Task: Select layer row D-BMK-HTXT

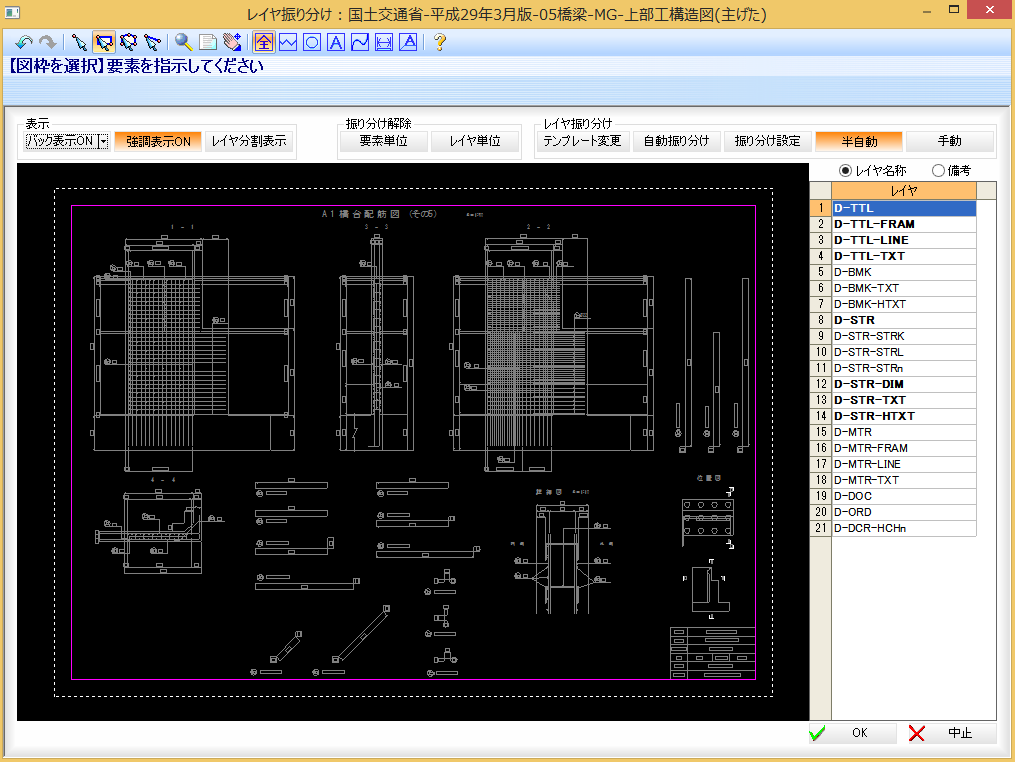Action: click(x=904, y=304)
